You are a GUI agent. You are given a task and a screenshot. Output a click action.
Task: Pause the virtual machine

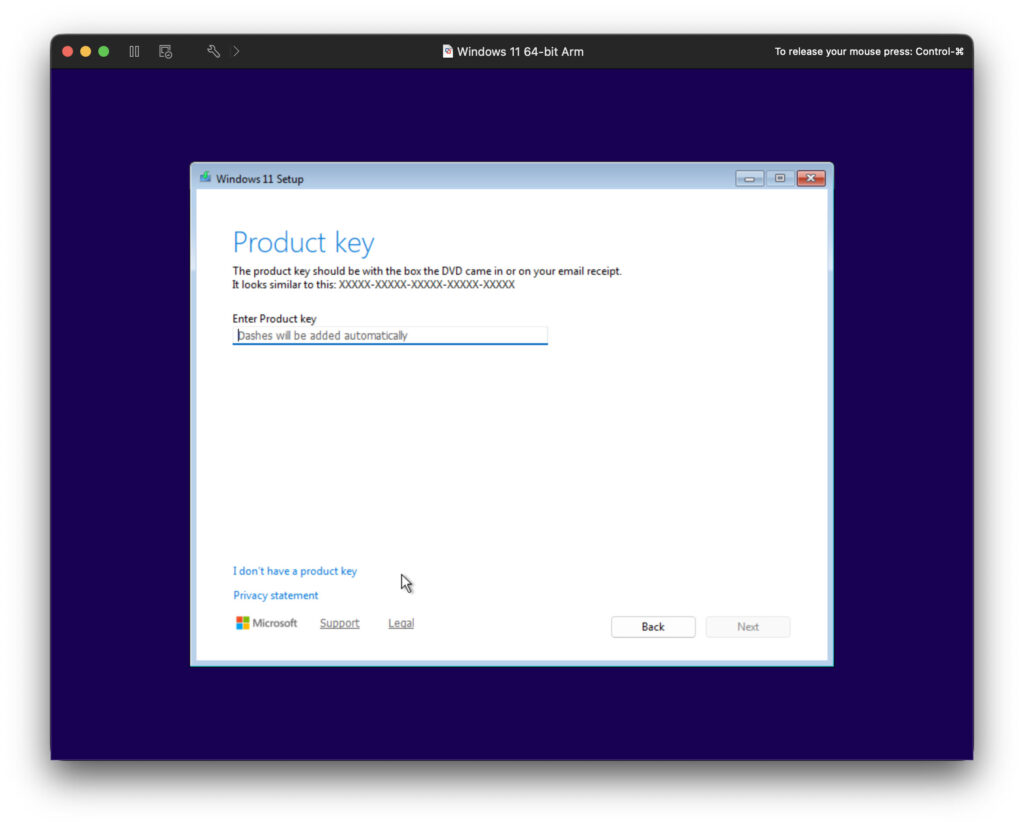[x=133, y=51]
